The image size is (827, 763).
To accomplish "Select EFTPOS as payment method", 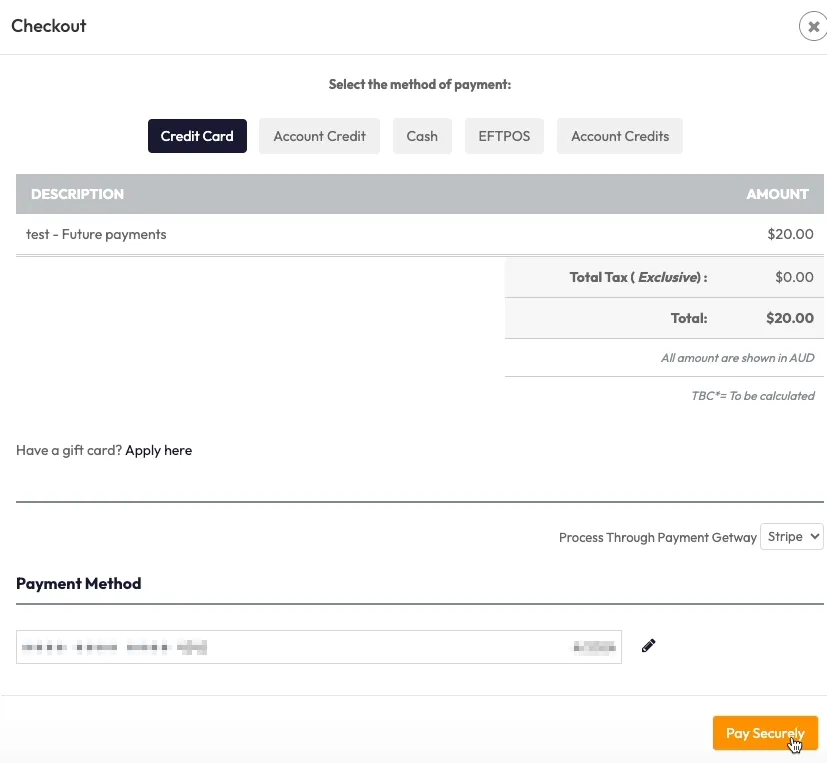I will pos(504,136).
